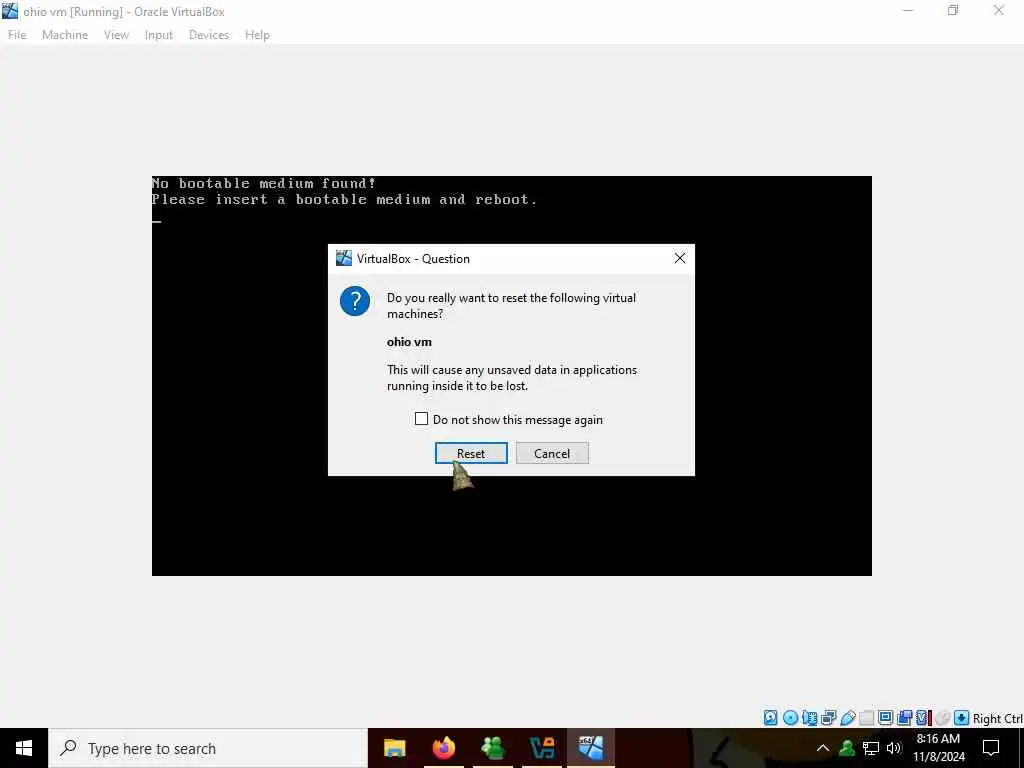The width and height of the screenshot is (1024, 768).
Task: Click the display settings status icon
Action: [886, 718]
